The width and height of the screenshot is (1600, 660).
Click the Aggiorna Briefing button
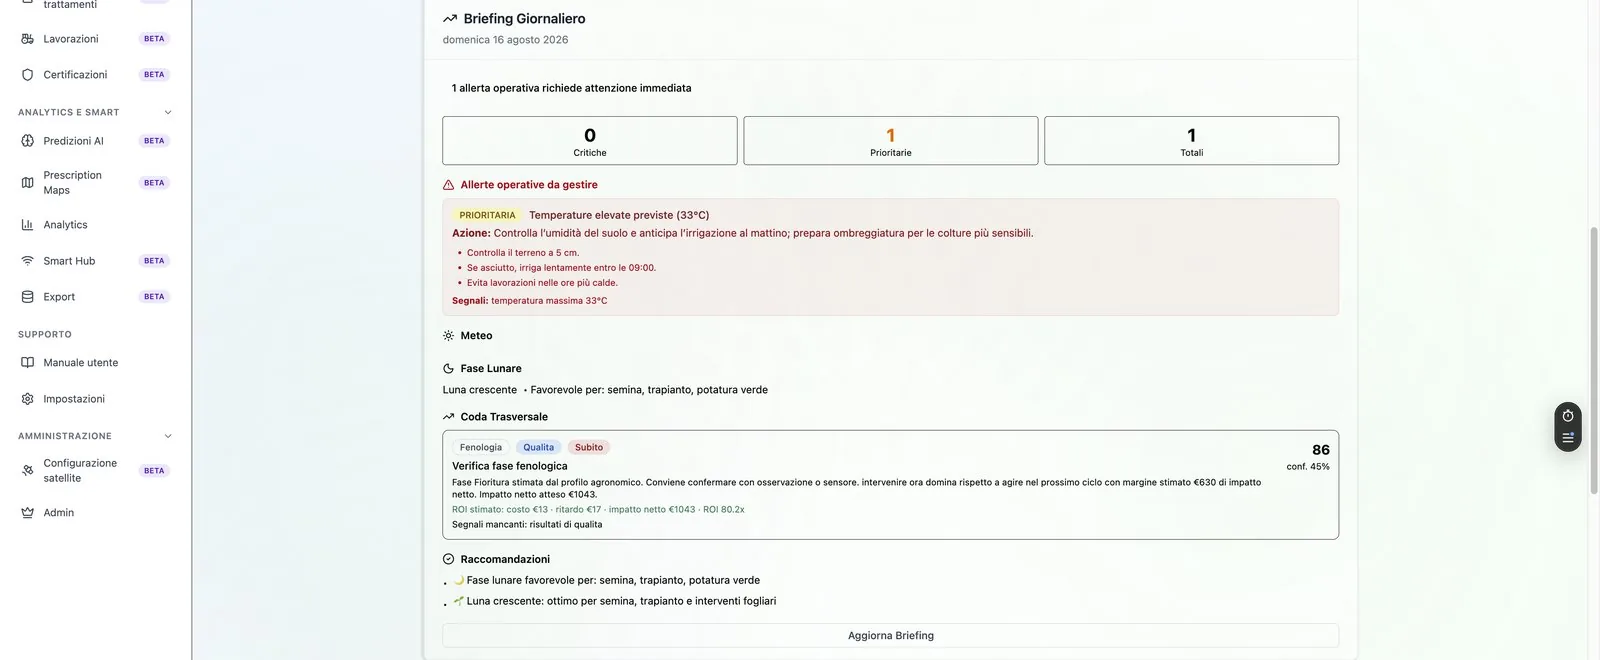point(891,636)
